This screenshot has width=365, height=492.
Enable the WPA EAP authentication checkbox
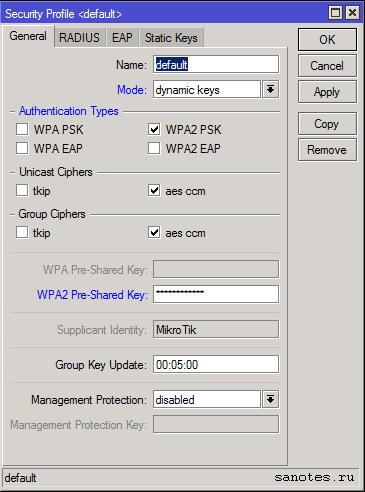(x=22, y=148)
